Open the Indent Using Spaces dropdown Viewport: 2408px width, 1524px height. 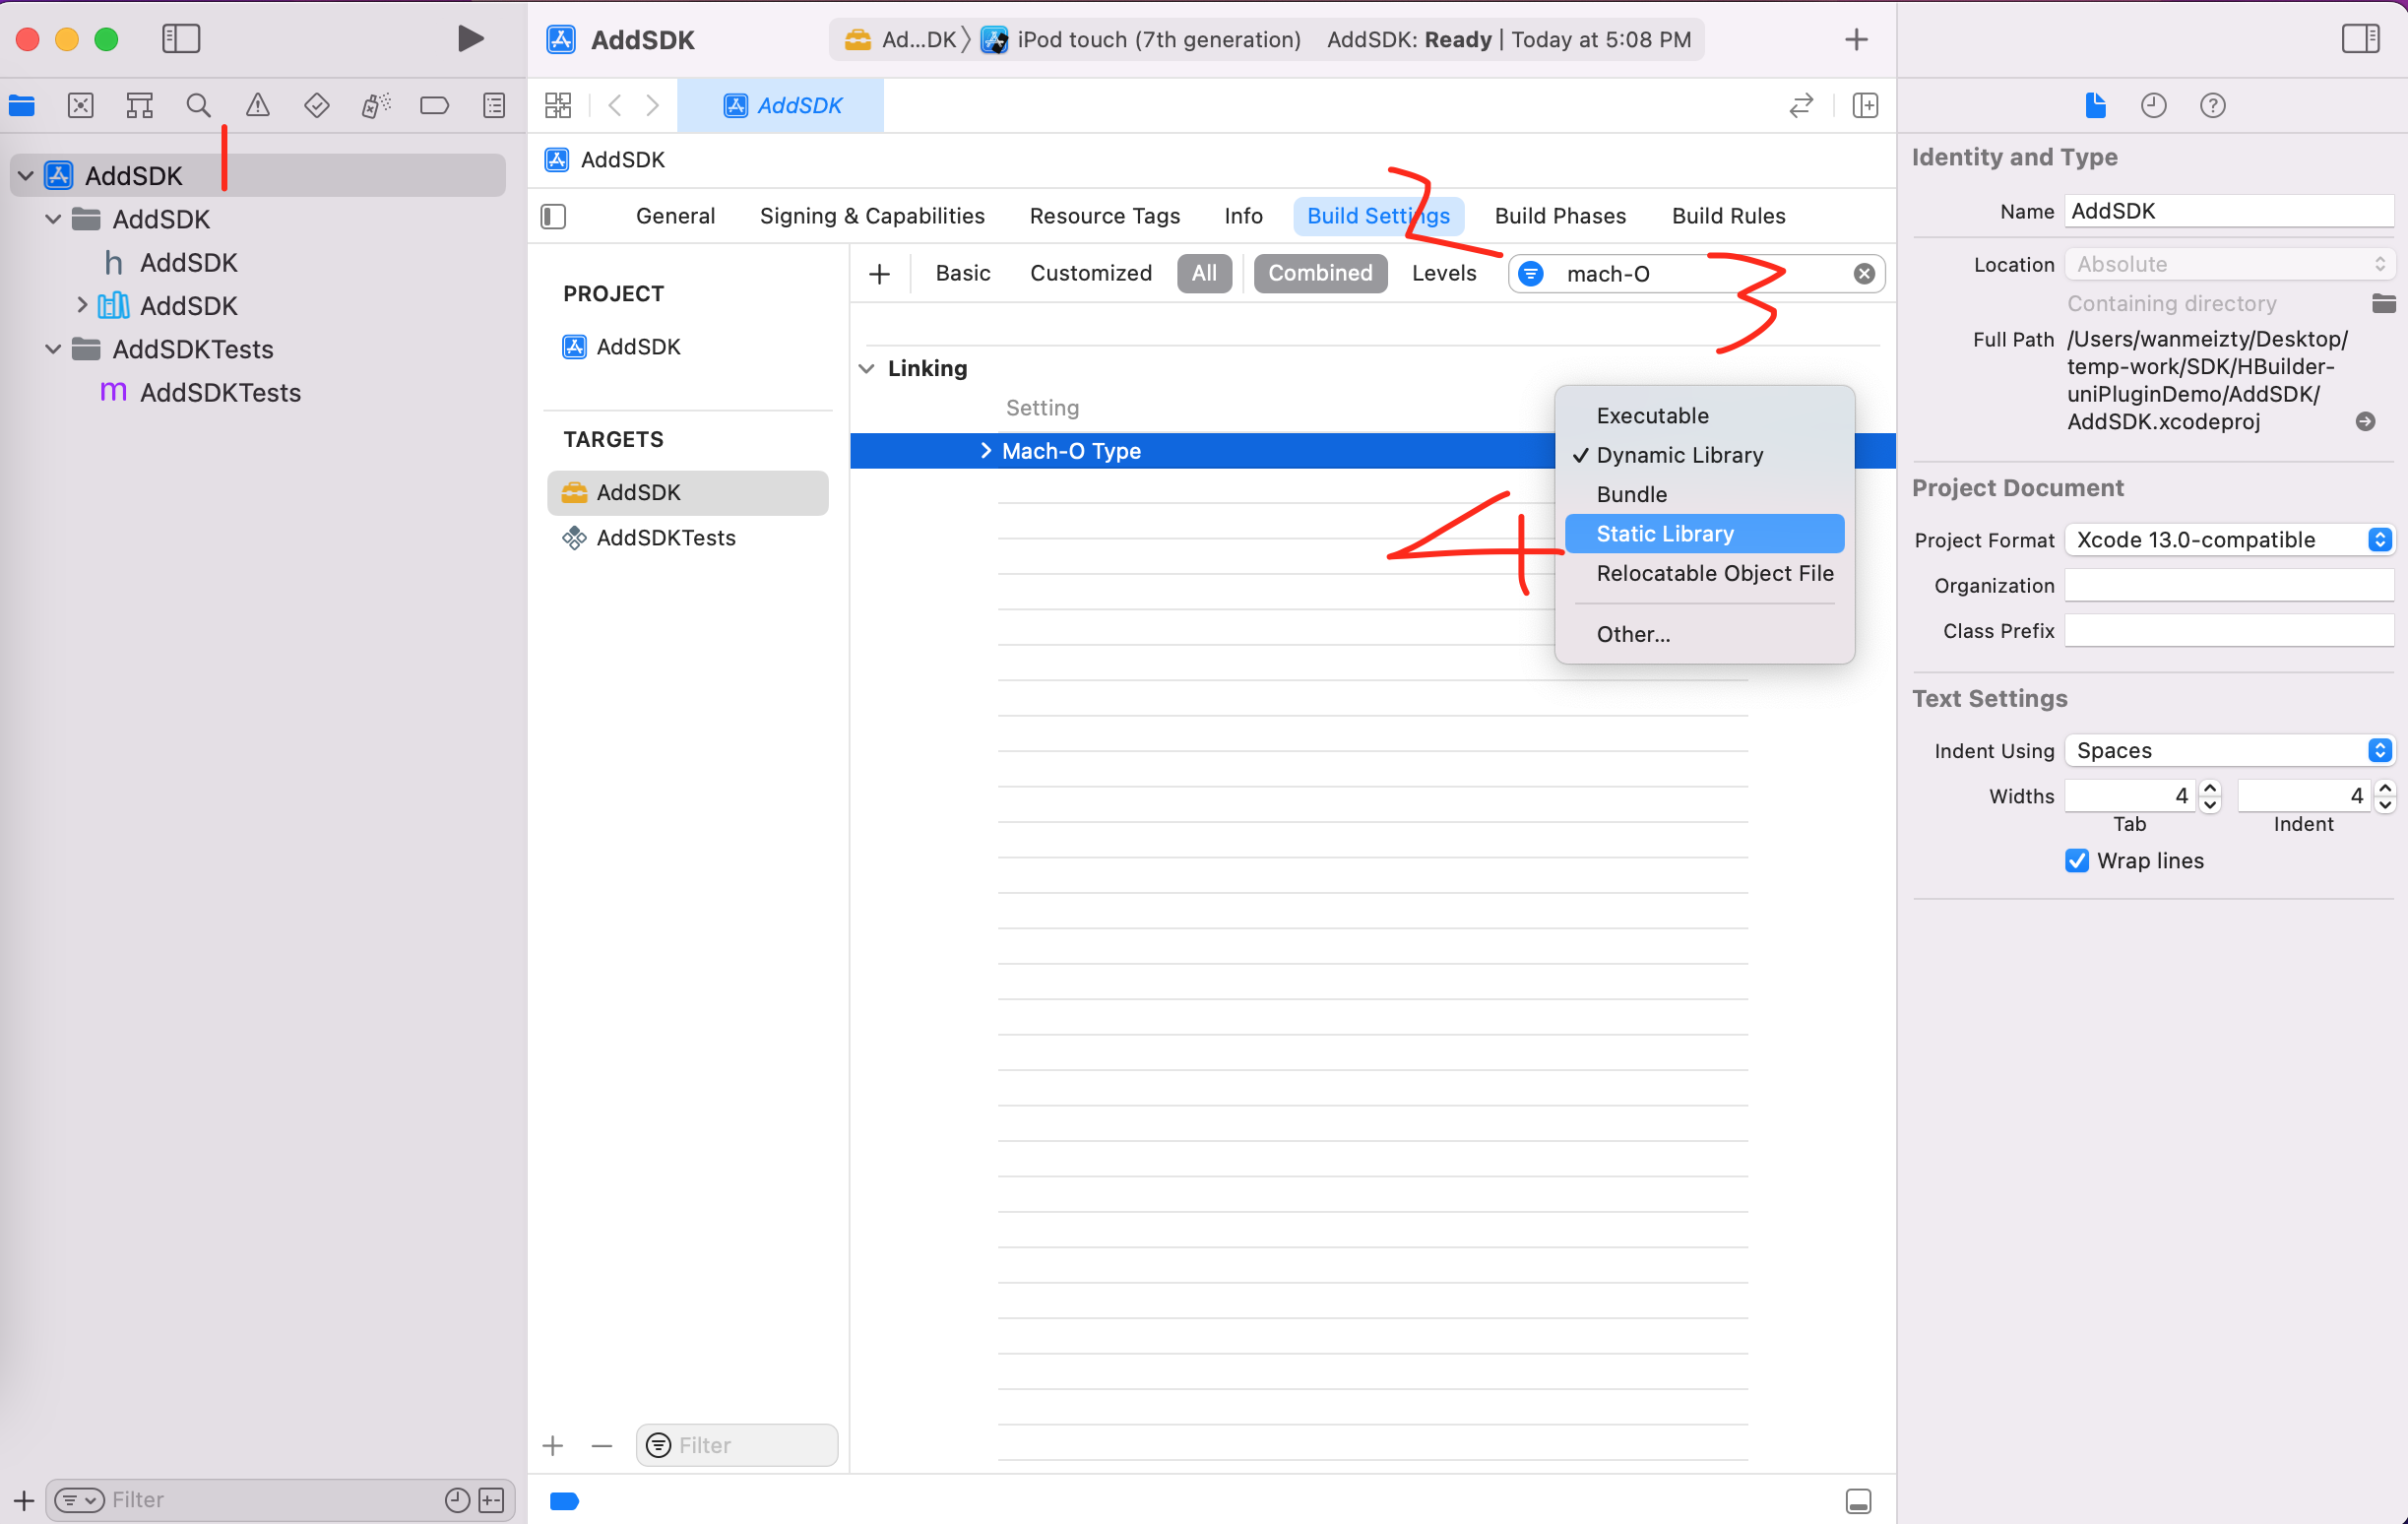(x=2229, y=750)
